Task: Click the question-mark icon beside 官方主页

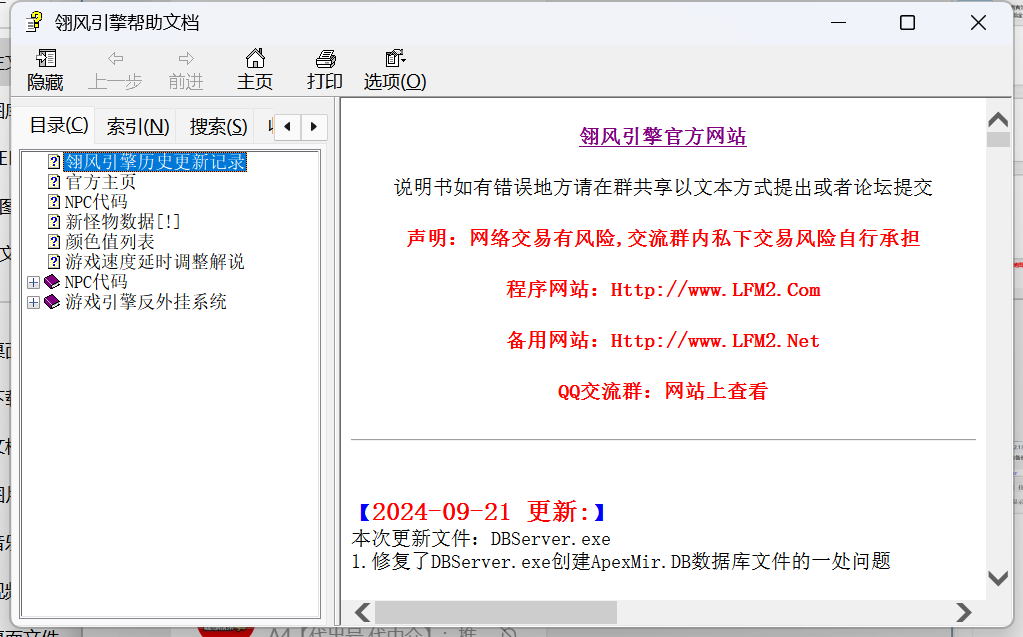Action: pyautogui.click(x=53, y=182)
